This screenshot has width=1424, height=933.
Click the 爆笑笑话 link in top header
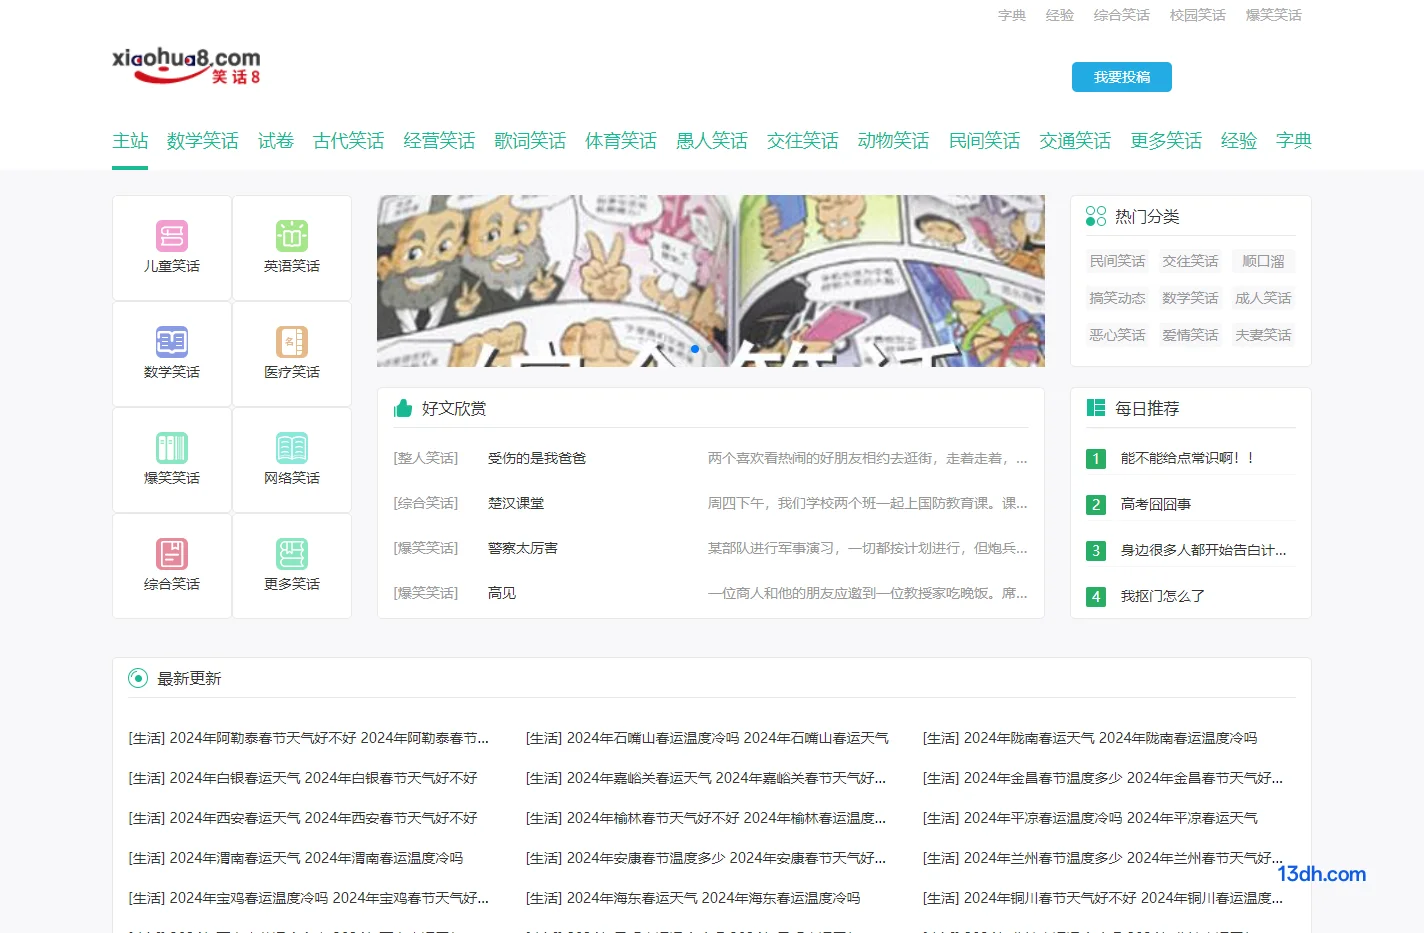(x=1274, y=15)
